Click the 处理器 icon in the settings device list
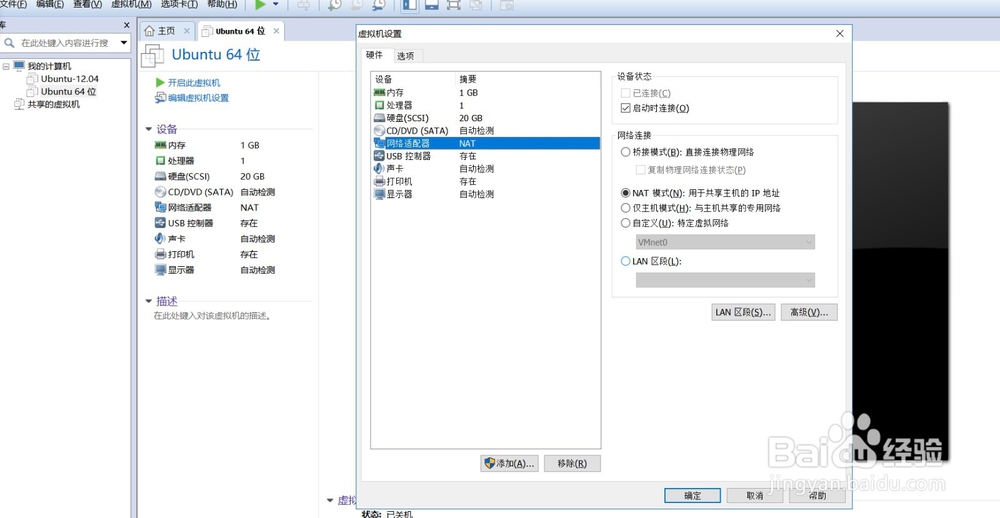This screenshot has width=1000, height=518. point(379,105)
